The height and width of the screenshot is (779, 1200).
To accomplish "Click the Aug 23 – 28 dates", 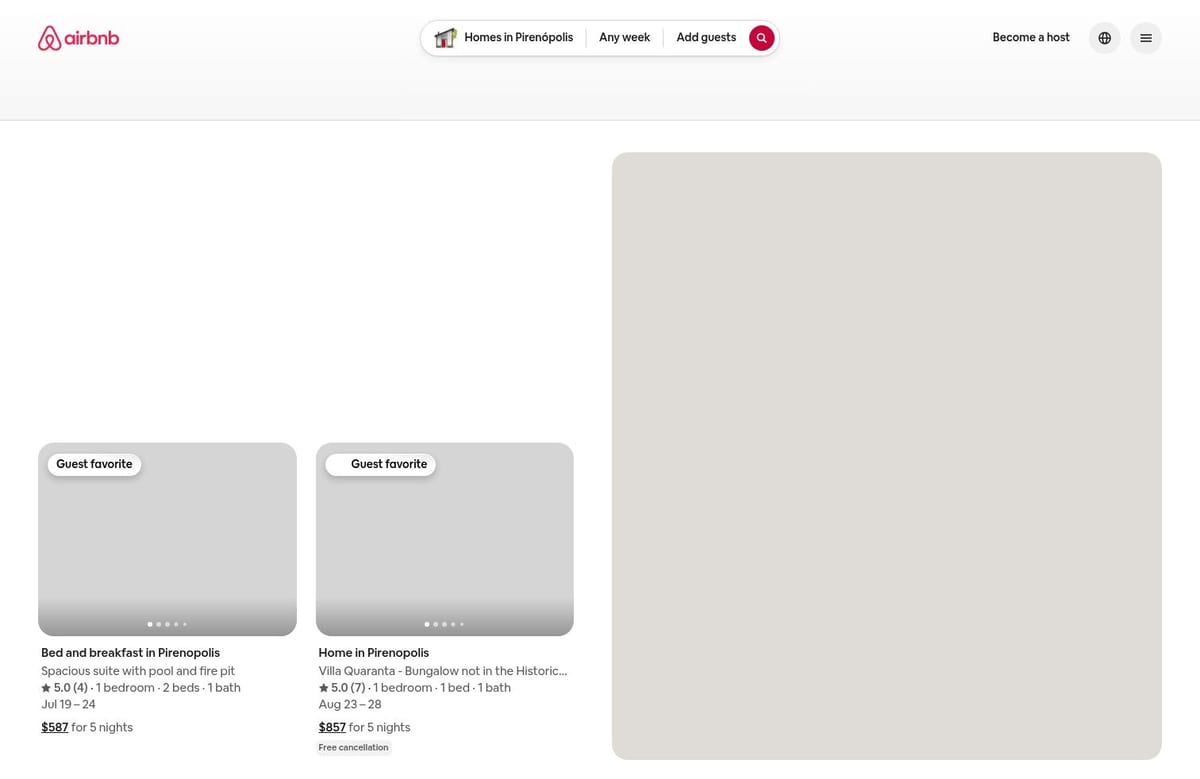I will tap(350, 705).
